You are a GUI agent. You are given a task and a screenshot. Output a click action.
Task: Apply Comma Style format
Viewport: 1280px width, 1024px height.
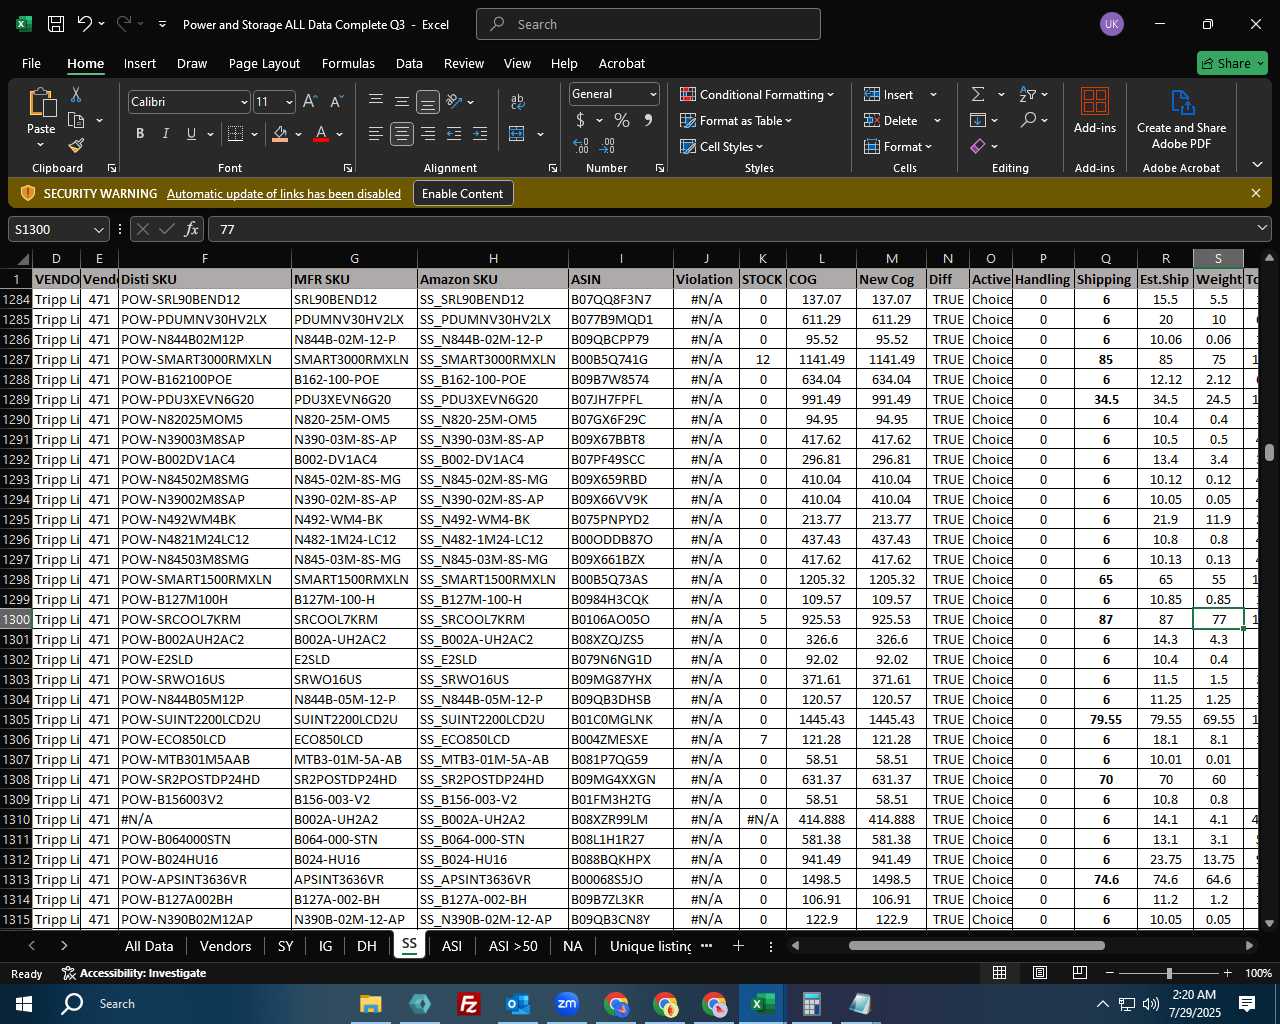[x=648, y=120]
